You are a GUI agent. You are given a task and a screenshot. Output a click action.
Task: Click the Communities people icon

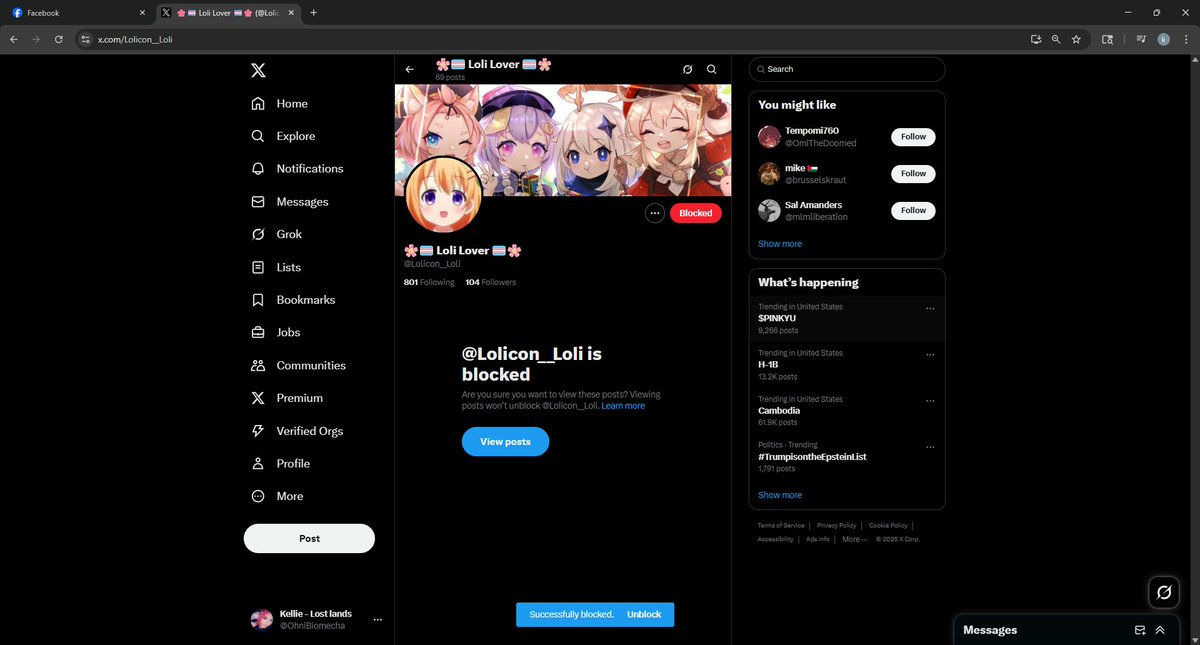point(258,365)
